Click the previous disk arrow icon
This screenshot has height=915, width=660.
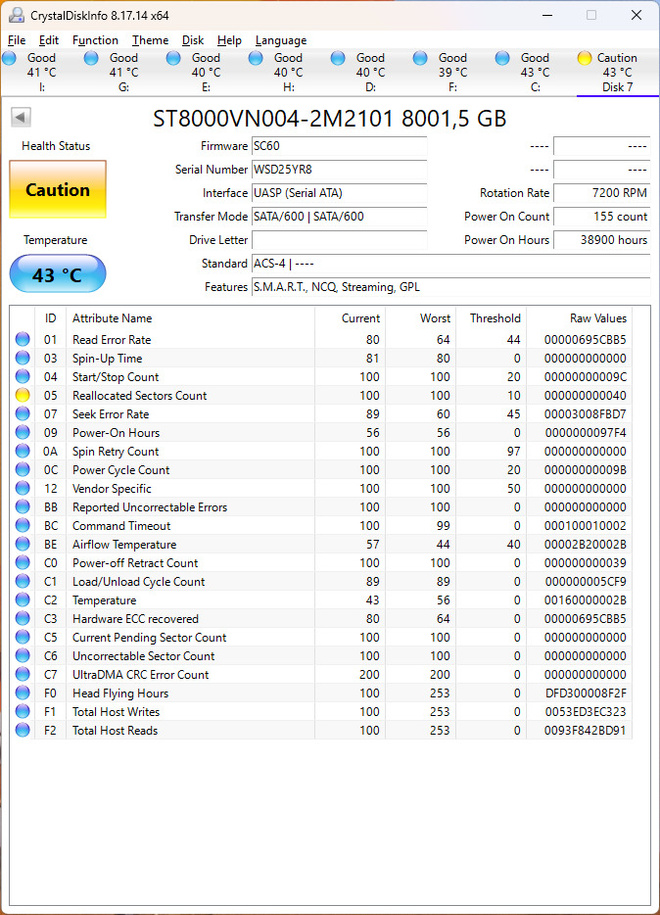point(20,117)
